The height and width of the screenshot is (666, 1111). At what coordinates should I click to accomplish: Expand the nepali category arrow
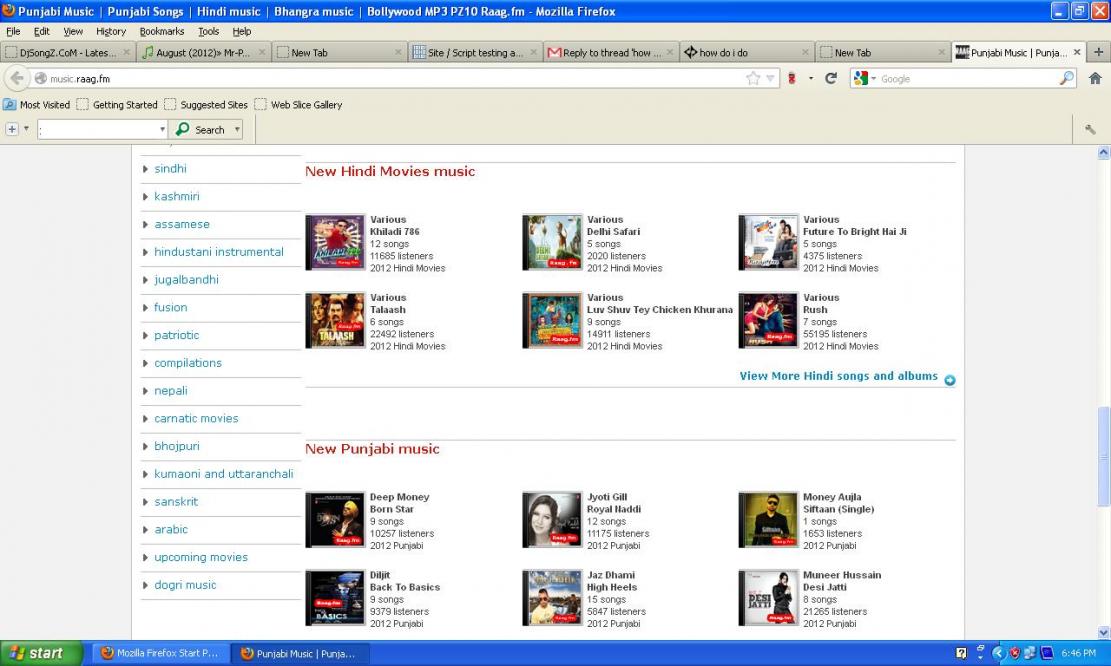click(x=145, y=391)
